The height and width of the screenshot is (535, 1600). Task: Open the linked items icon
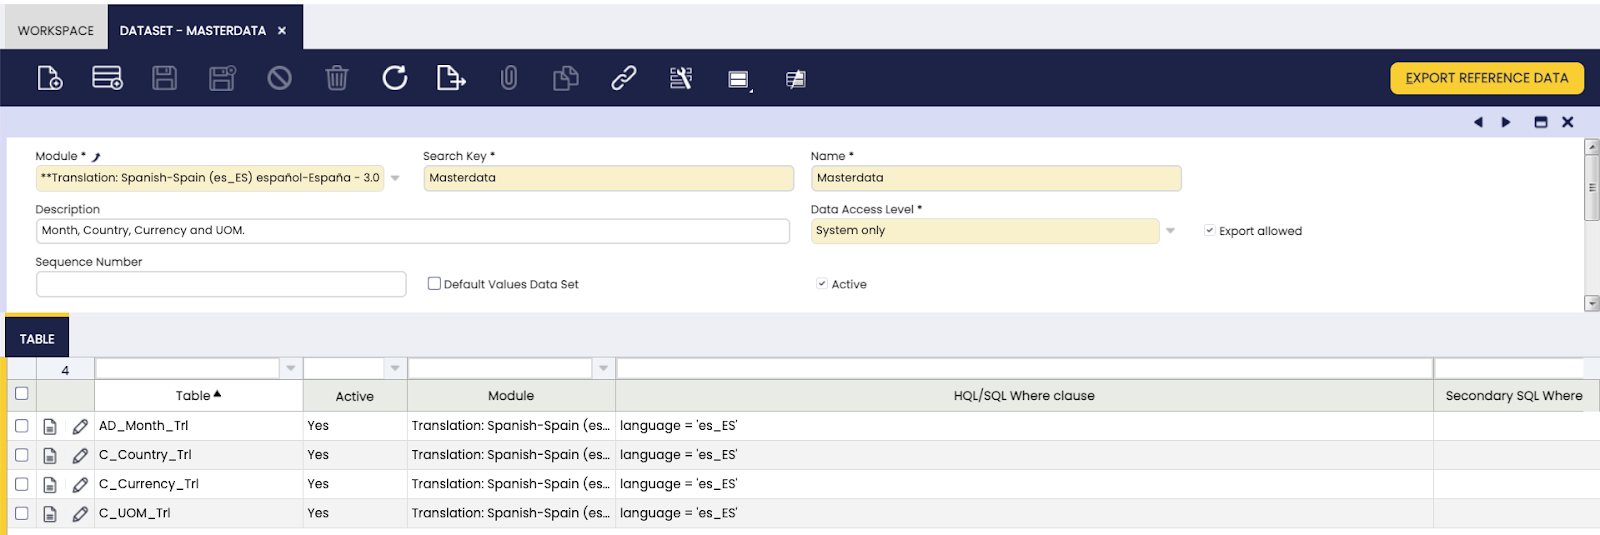(796, 79)
